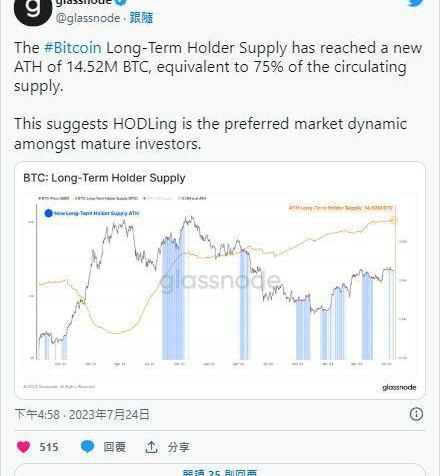Image resolution: width=448 pixels, height=476 pixels.
Task: Click the blue reply bubble icon
Action: (88, 447)
